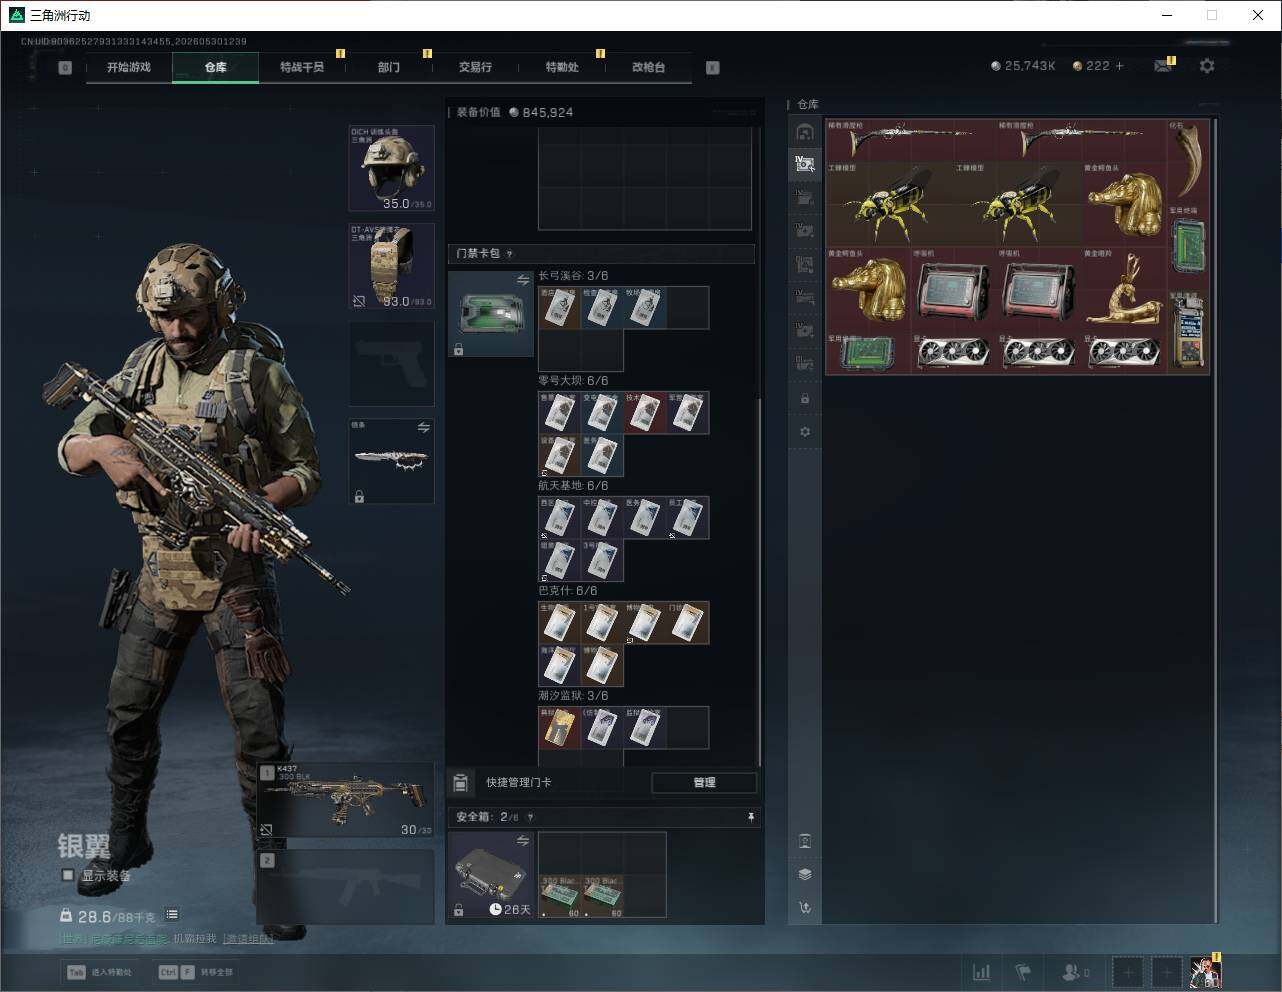This screenshot has width=1282, height=992.
Task: Switch to 部门 tab
Action: click(x=389, y=67)
